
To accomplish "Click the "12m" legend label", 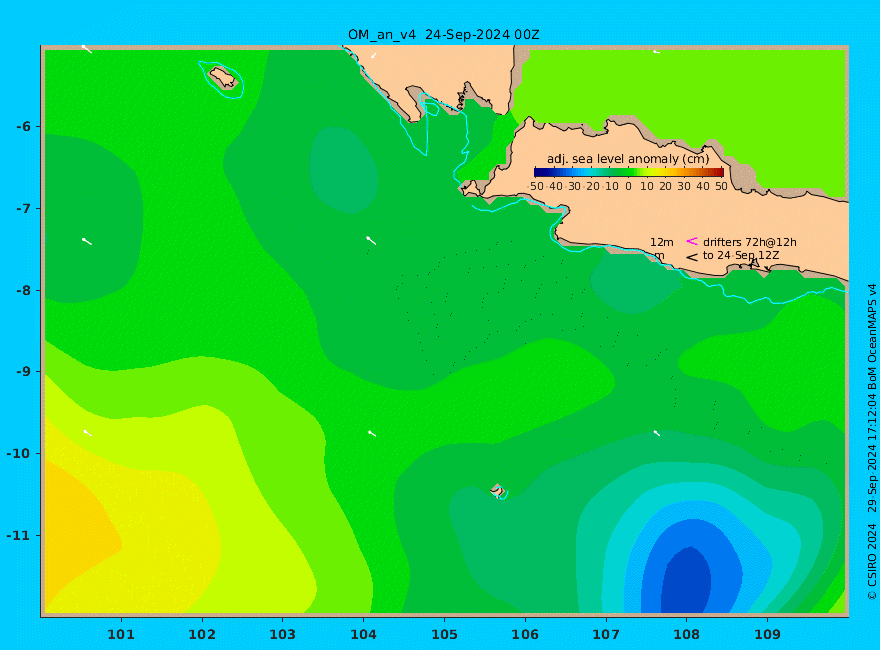I will point(662,242).
